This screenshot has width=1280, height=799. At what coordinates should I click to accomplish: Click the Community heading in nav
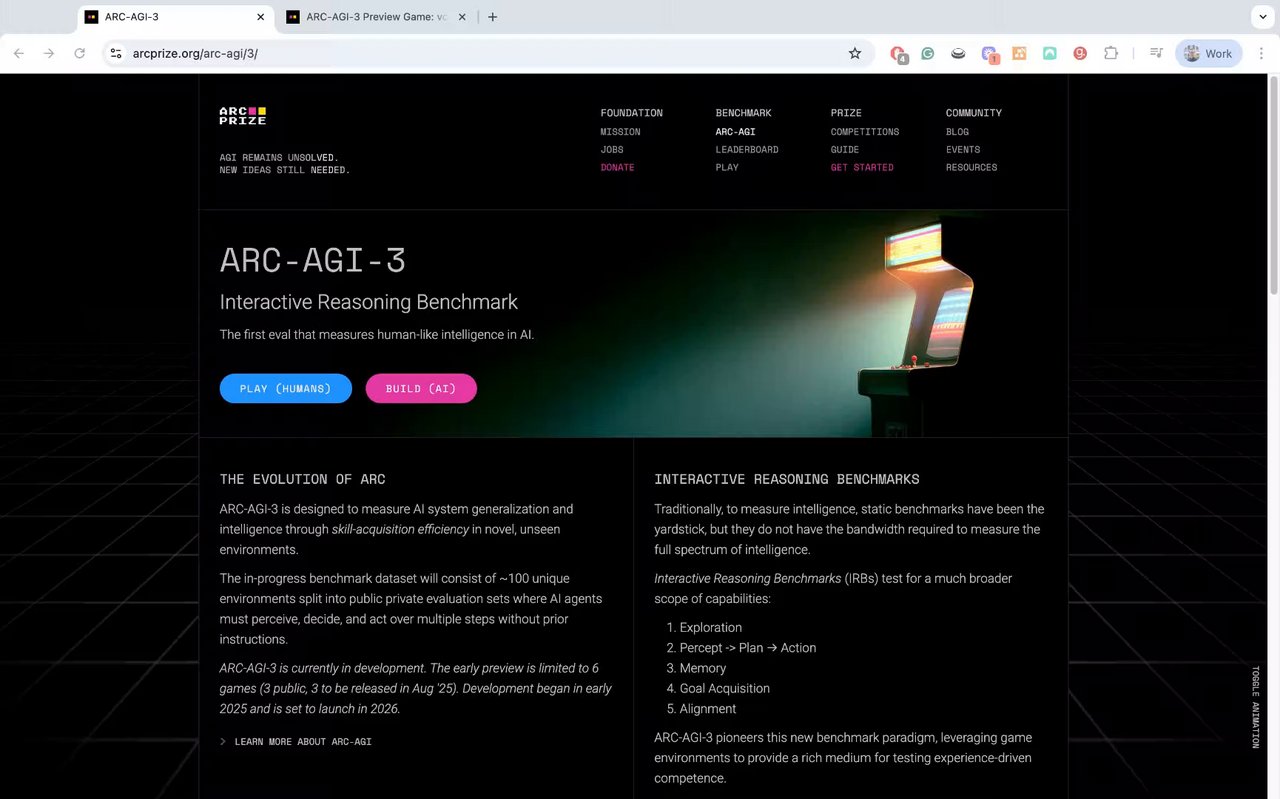[973, 113]
